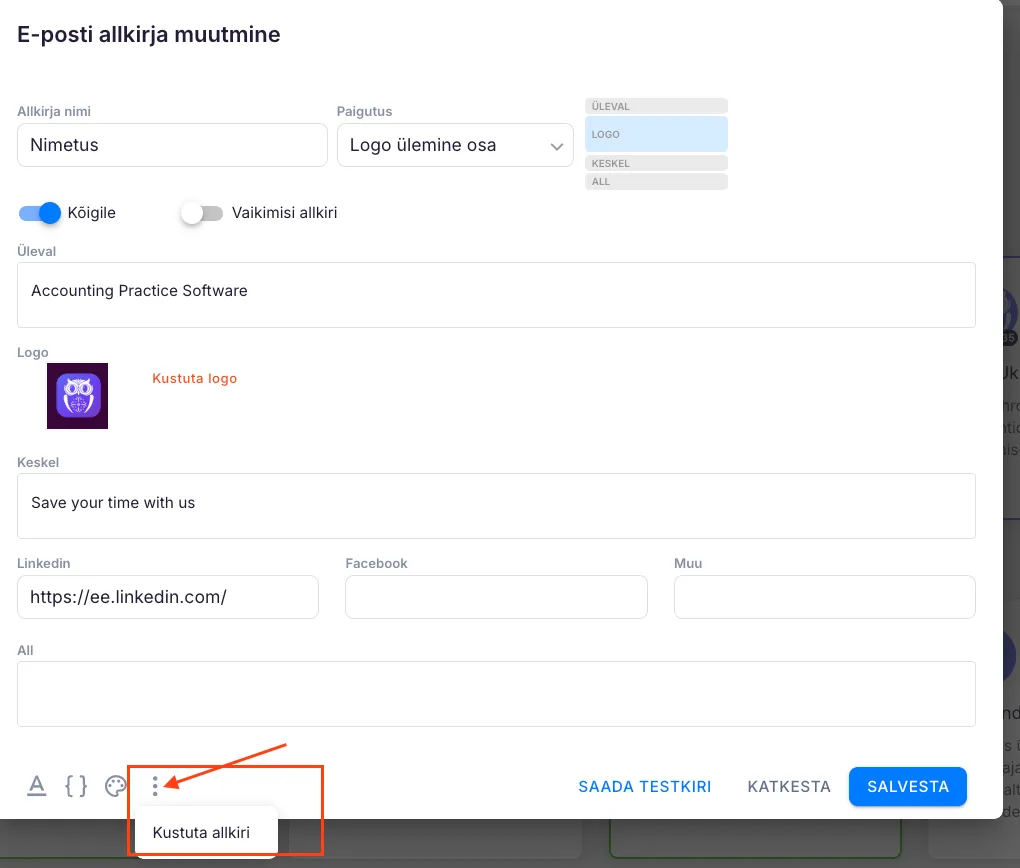Click the text formatting underlined A icon
This screenshot has height=868, width=1020.
tap(37, 786)
